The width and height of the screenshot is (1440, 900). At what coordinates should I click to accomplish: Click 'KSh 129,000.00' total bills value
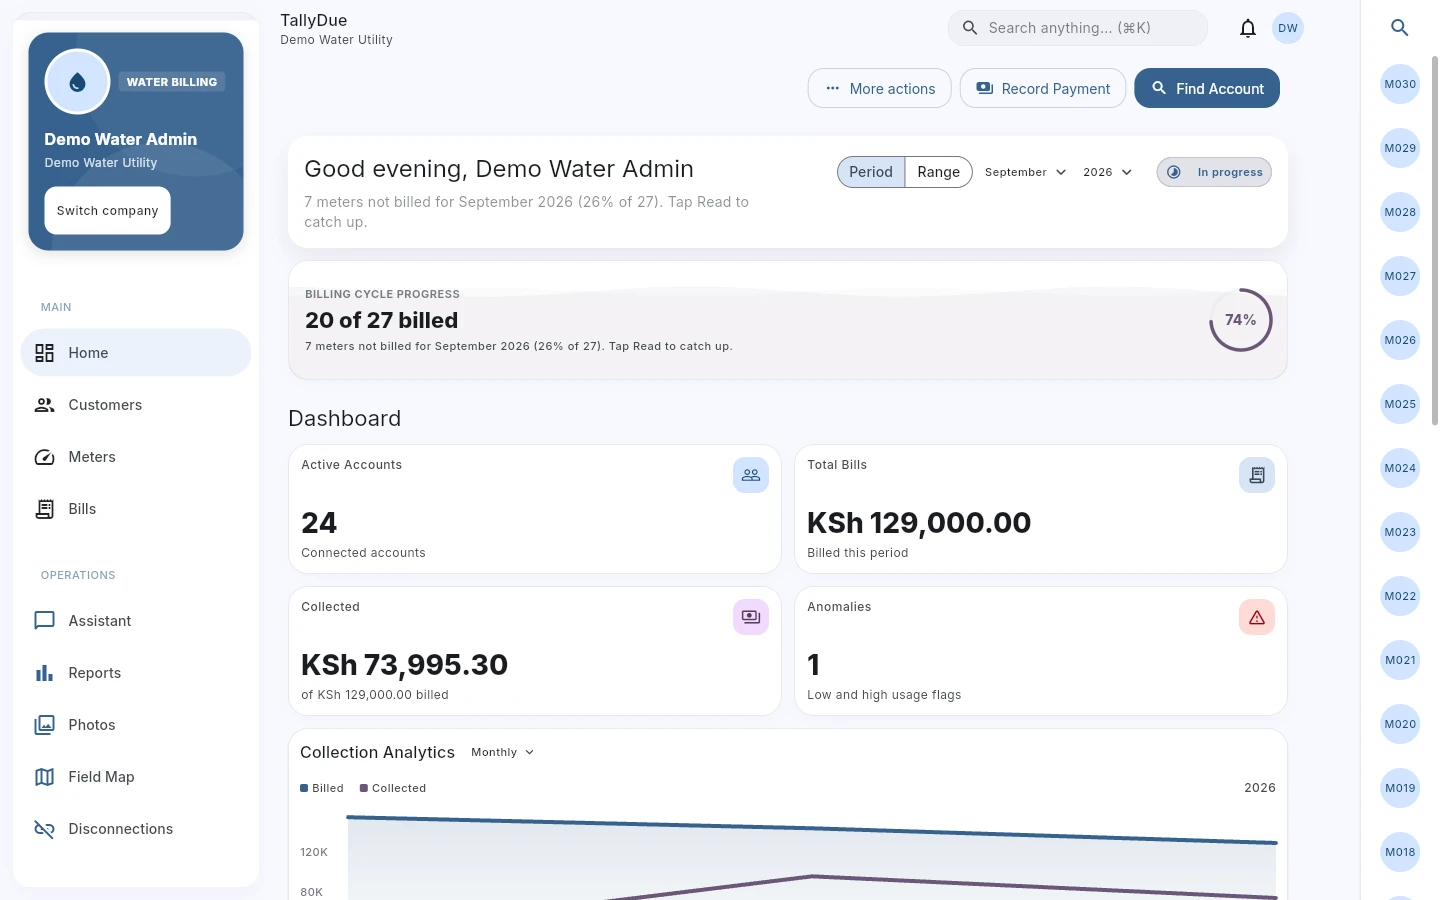click(919, 523)
